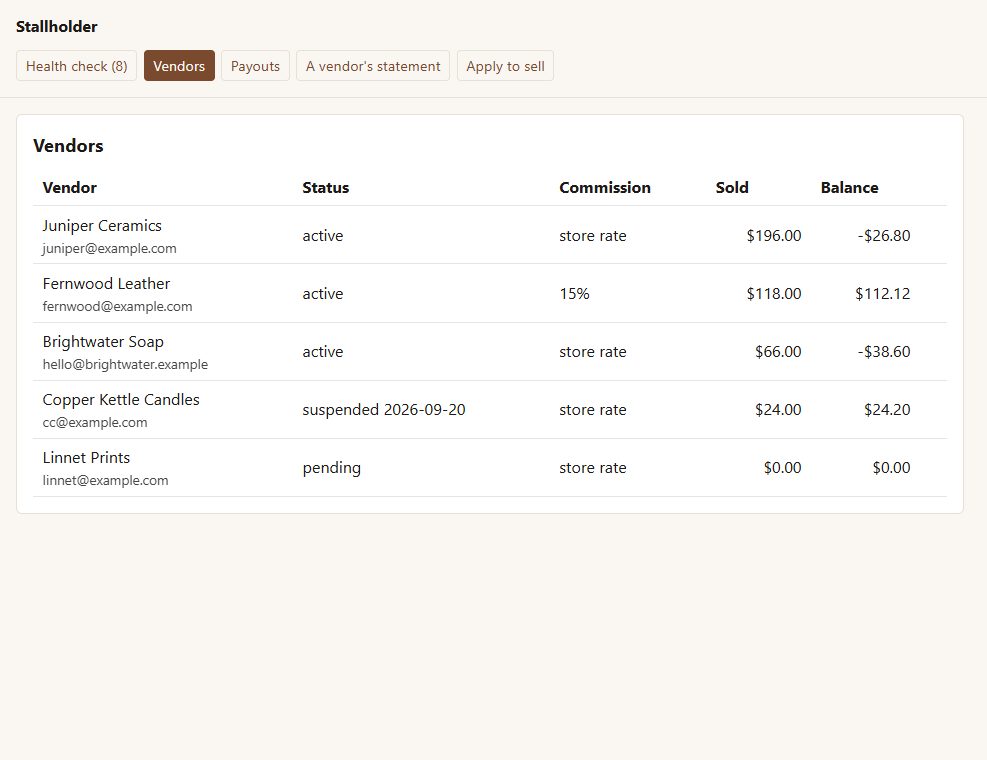Click Juniper Ceramics' $196.00 sold amount
Screen dimensions: 987x760
click(x=774, y=235)
